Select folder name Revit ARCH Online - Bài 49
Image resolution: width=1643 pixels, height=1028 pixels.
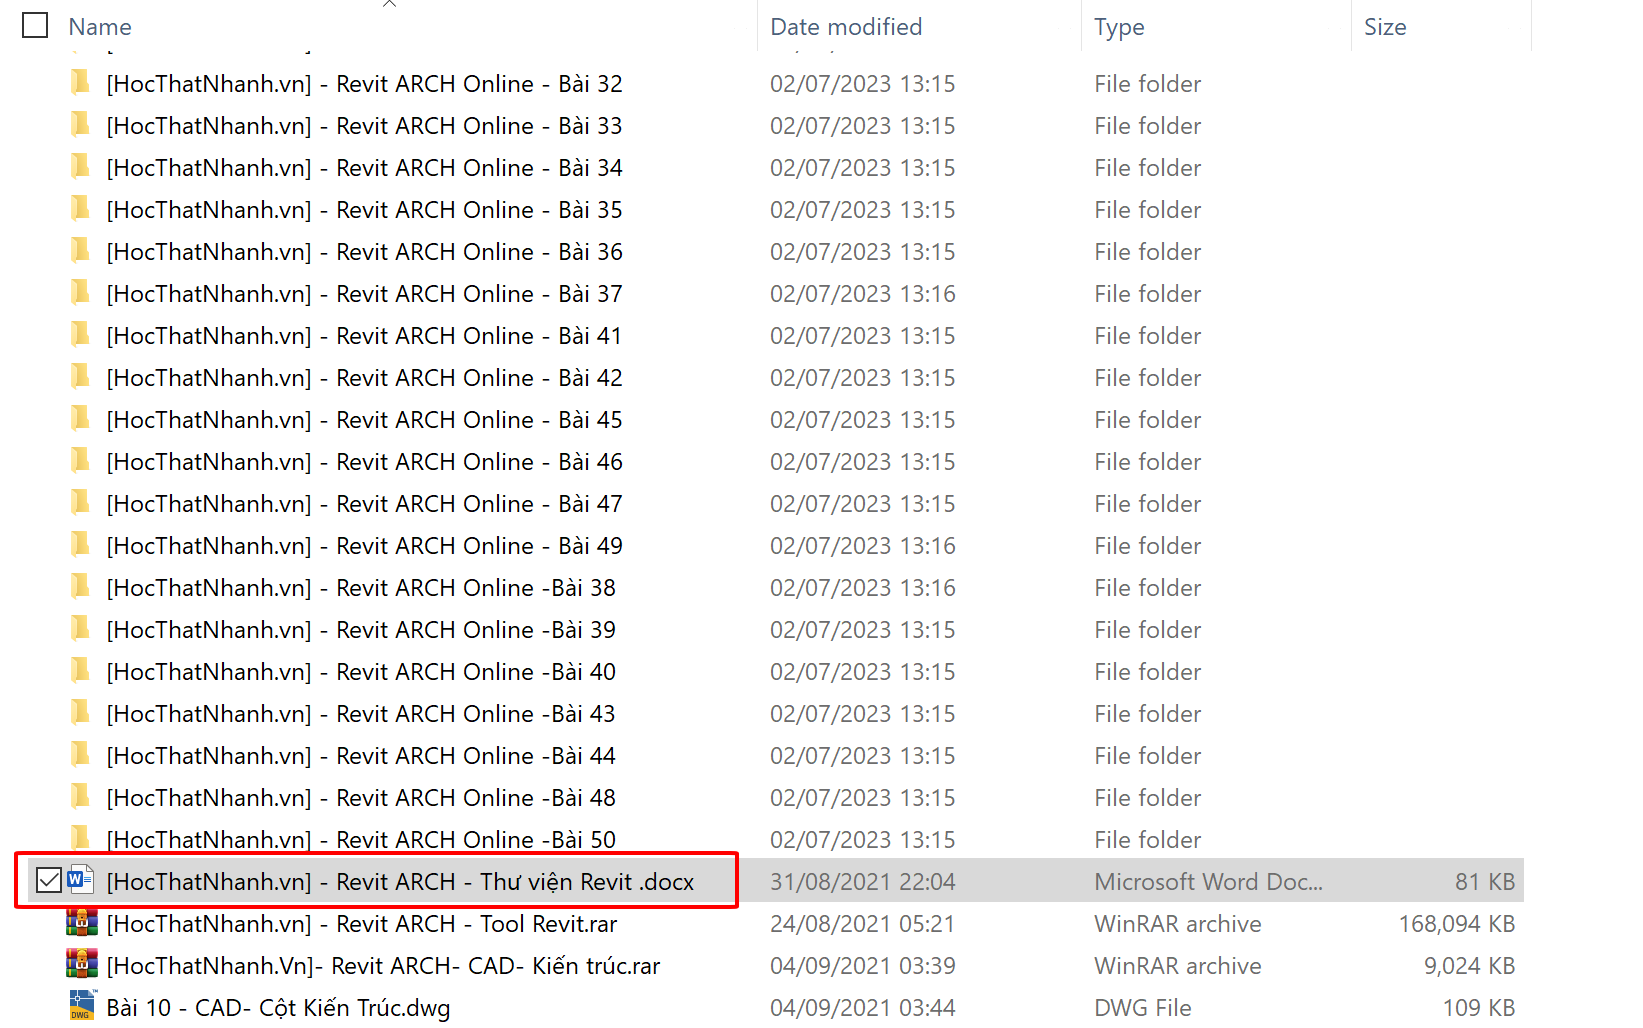[364, 546]
